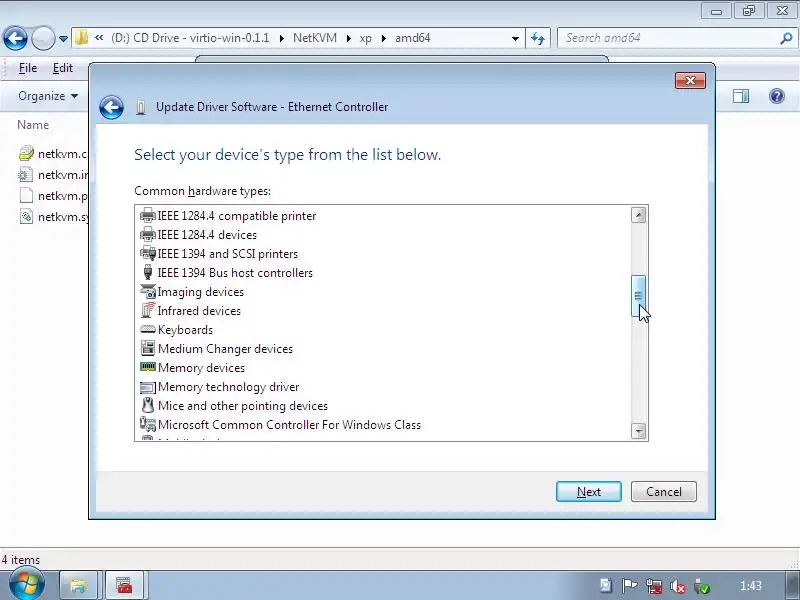This screenshot has height=600, width=800.
Task: Open Explorer help question mark icon
Action: [x=777, y=96]
